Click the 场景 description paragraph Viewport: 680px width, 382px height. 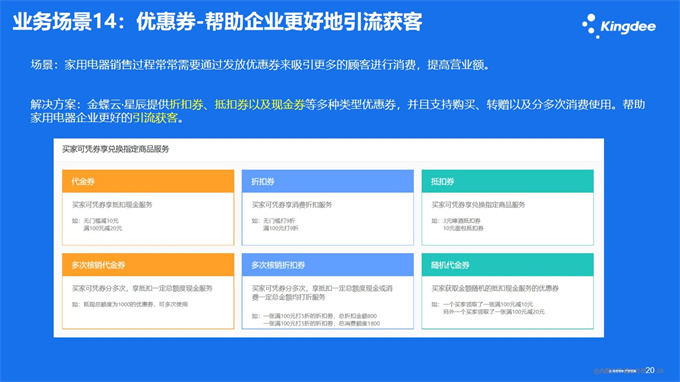tap(260, 65)
